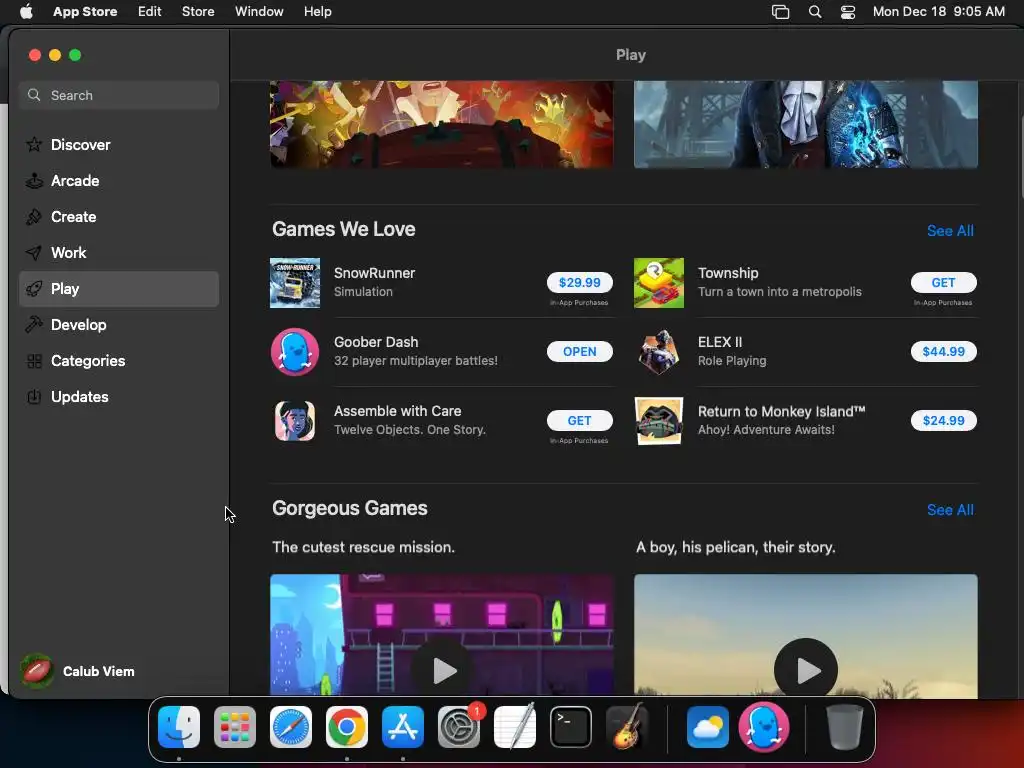Open the Window menu
This screenshot has width=1024, height=768.
pyautogui.click(x=259, y=12)
